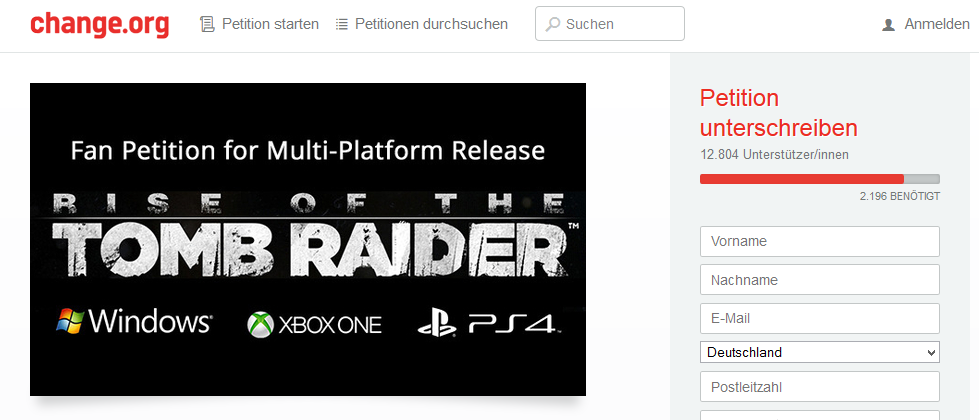Click the Petition unterschreiben heading

pyautogui.click(x=779, y=113)
